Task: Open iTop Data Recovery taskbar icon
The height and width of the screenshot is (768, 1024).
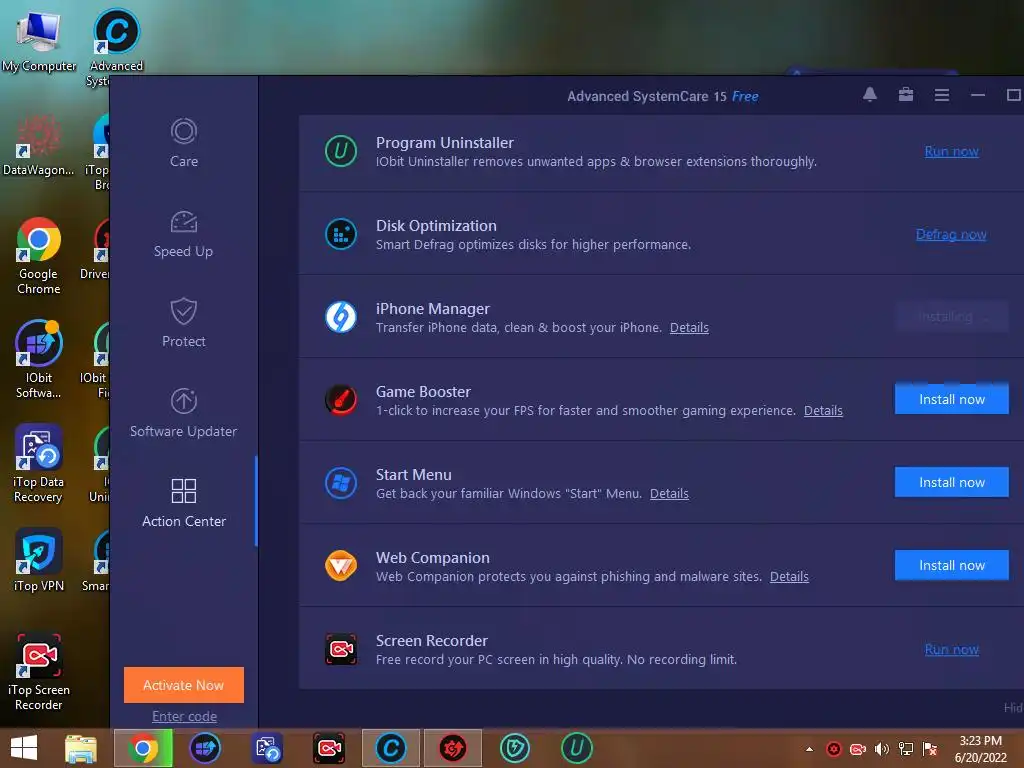Action: pyautogui.click(x=267, y=748)
